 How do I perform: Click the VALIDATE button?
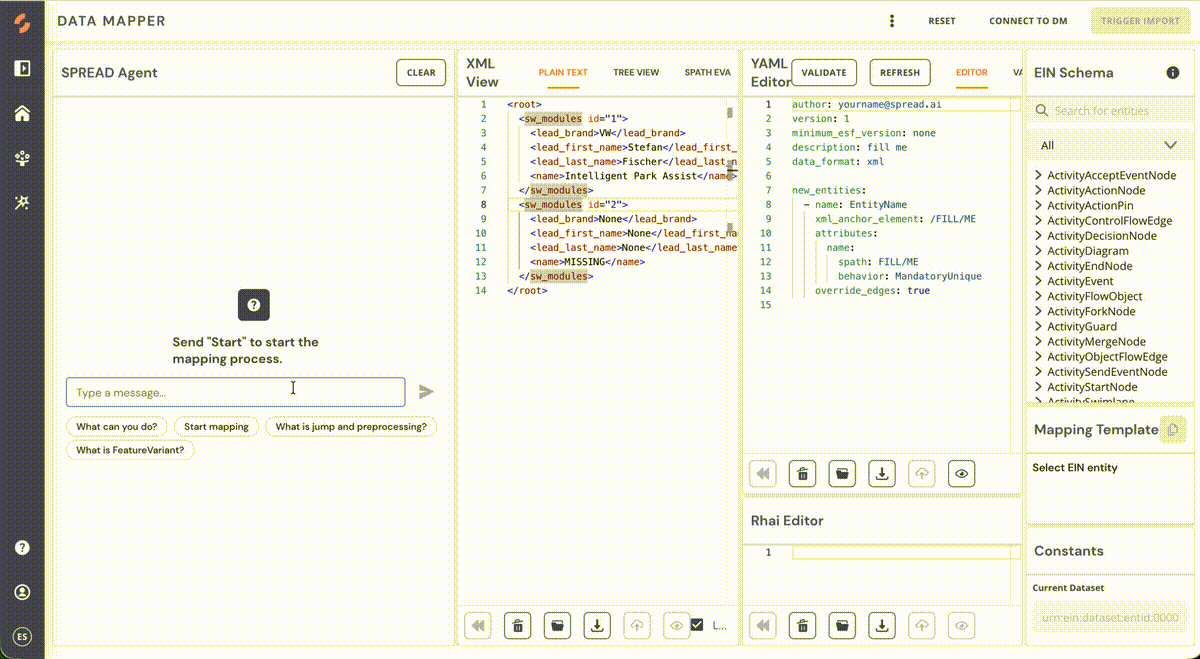[x=824, y=73]
